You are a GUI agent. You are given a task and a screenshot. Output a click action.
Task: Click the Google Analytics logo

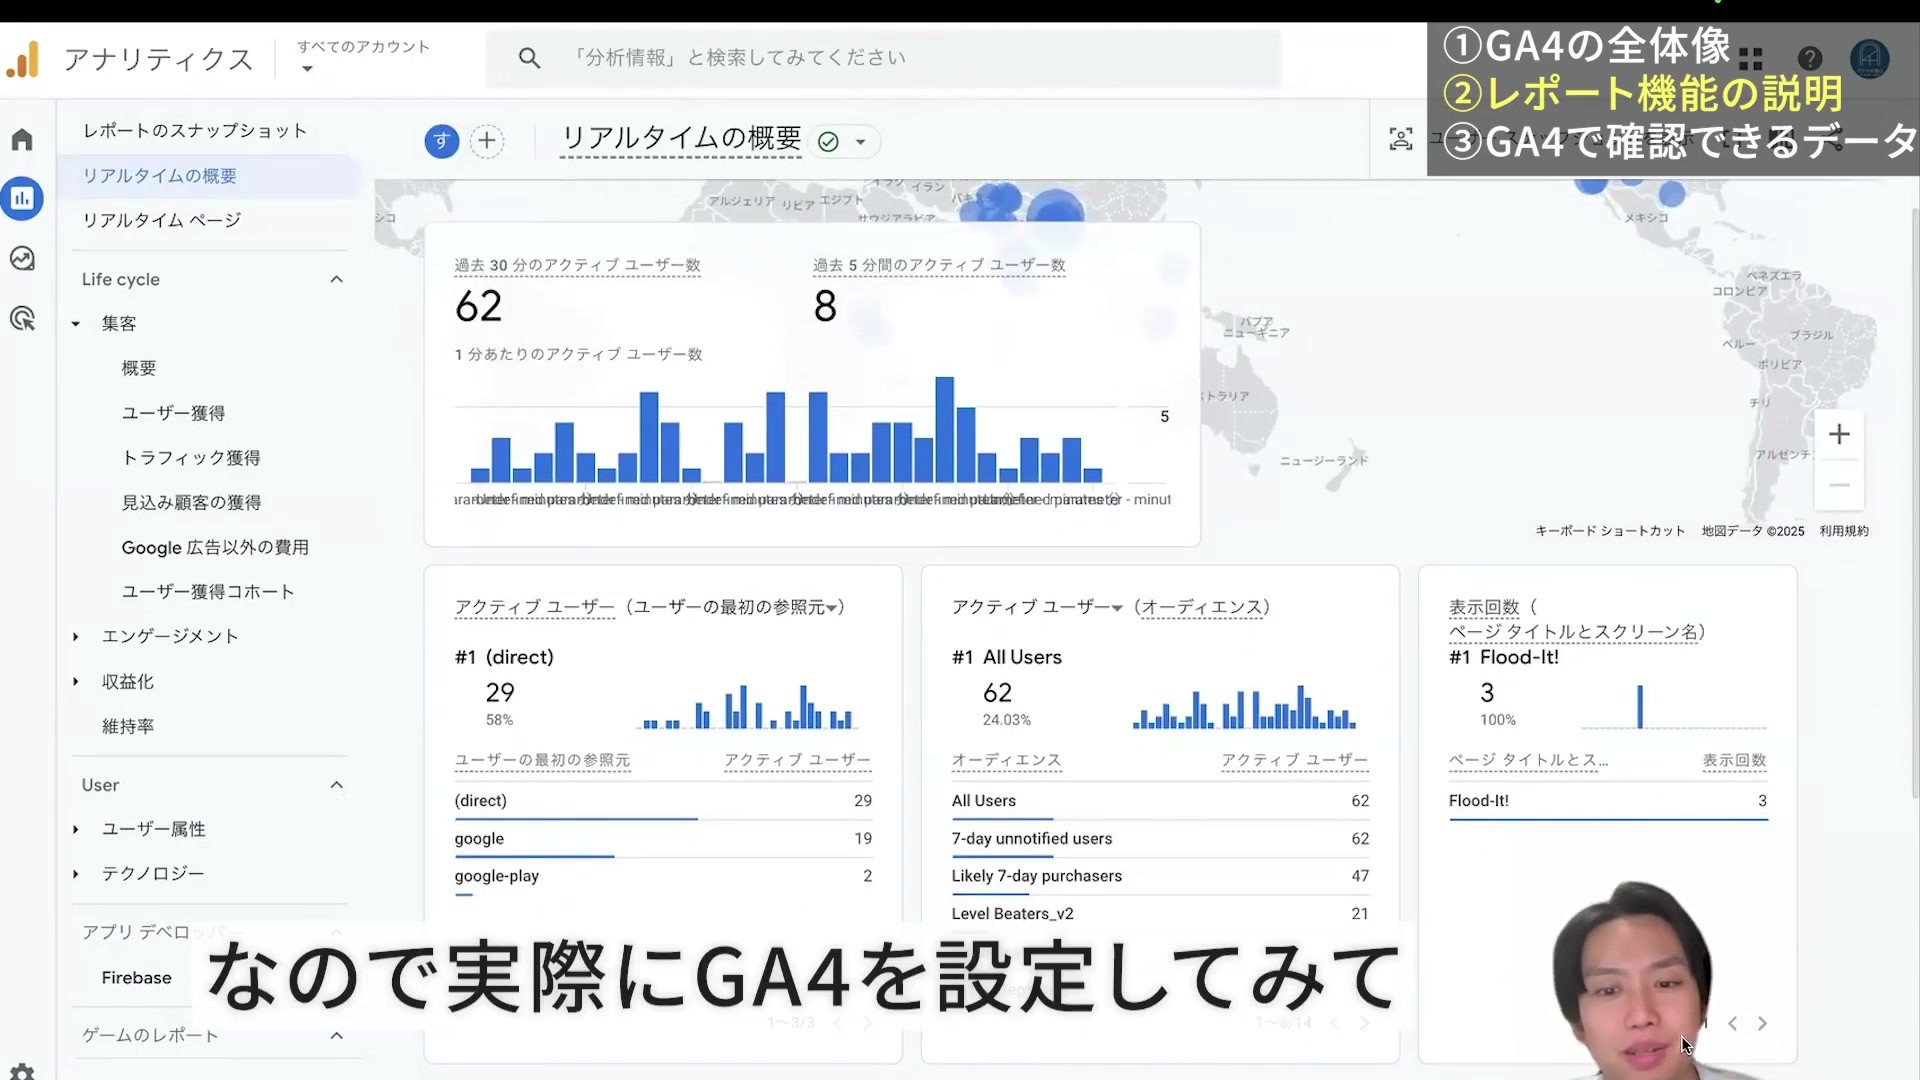(x=23, y=60)
